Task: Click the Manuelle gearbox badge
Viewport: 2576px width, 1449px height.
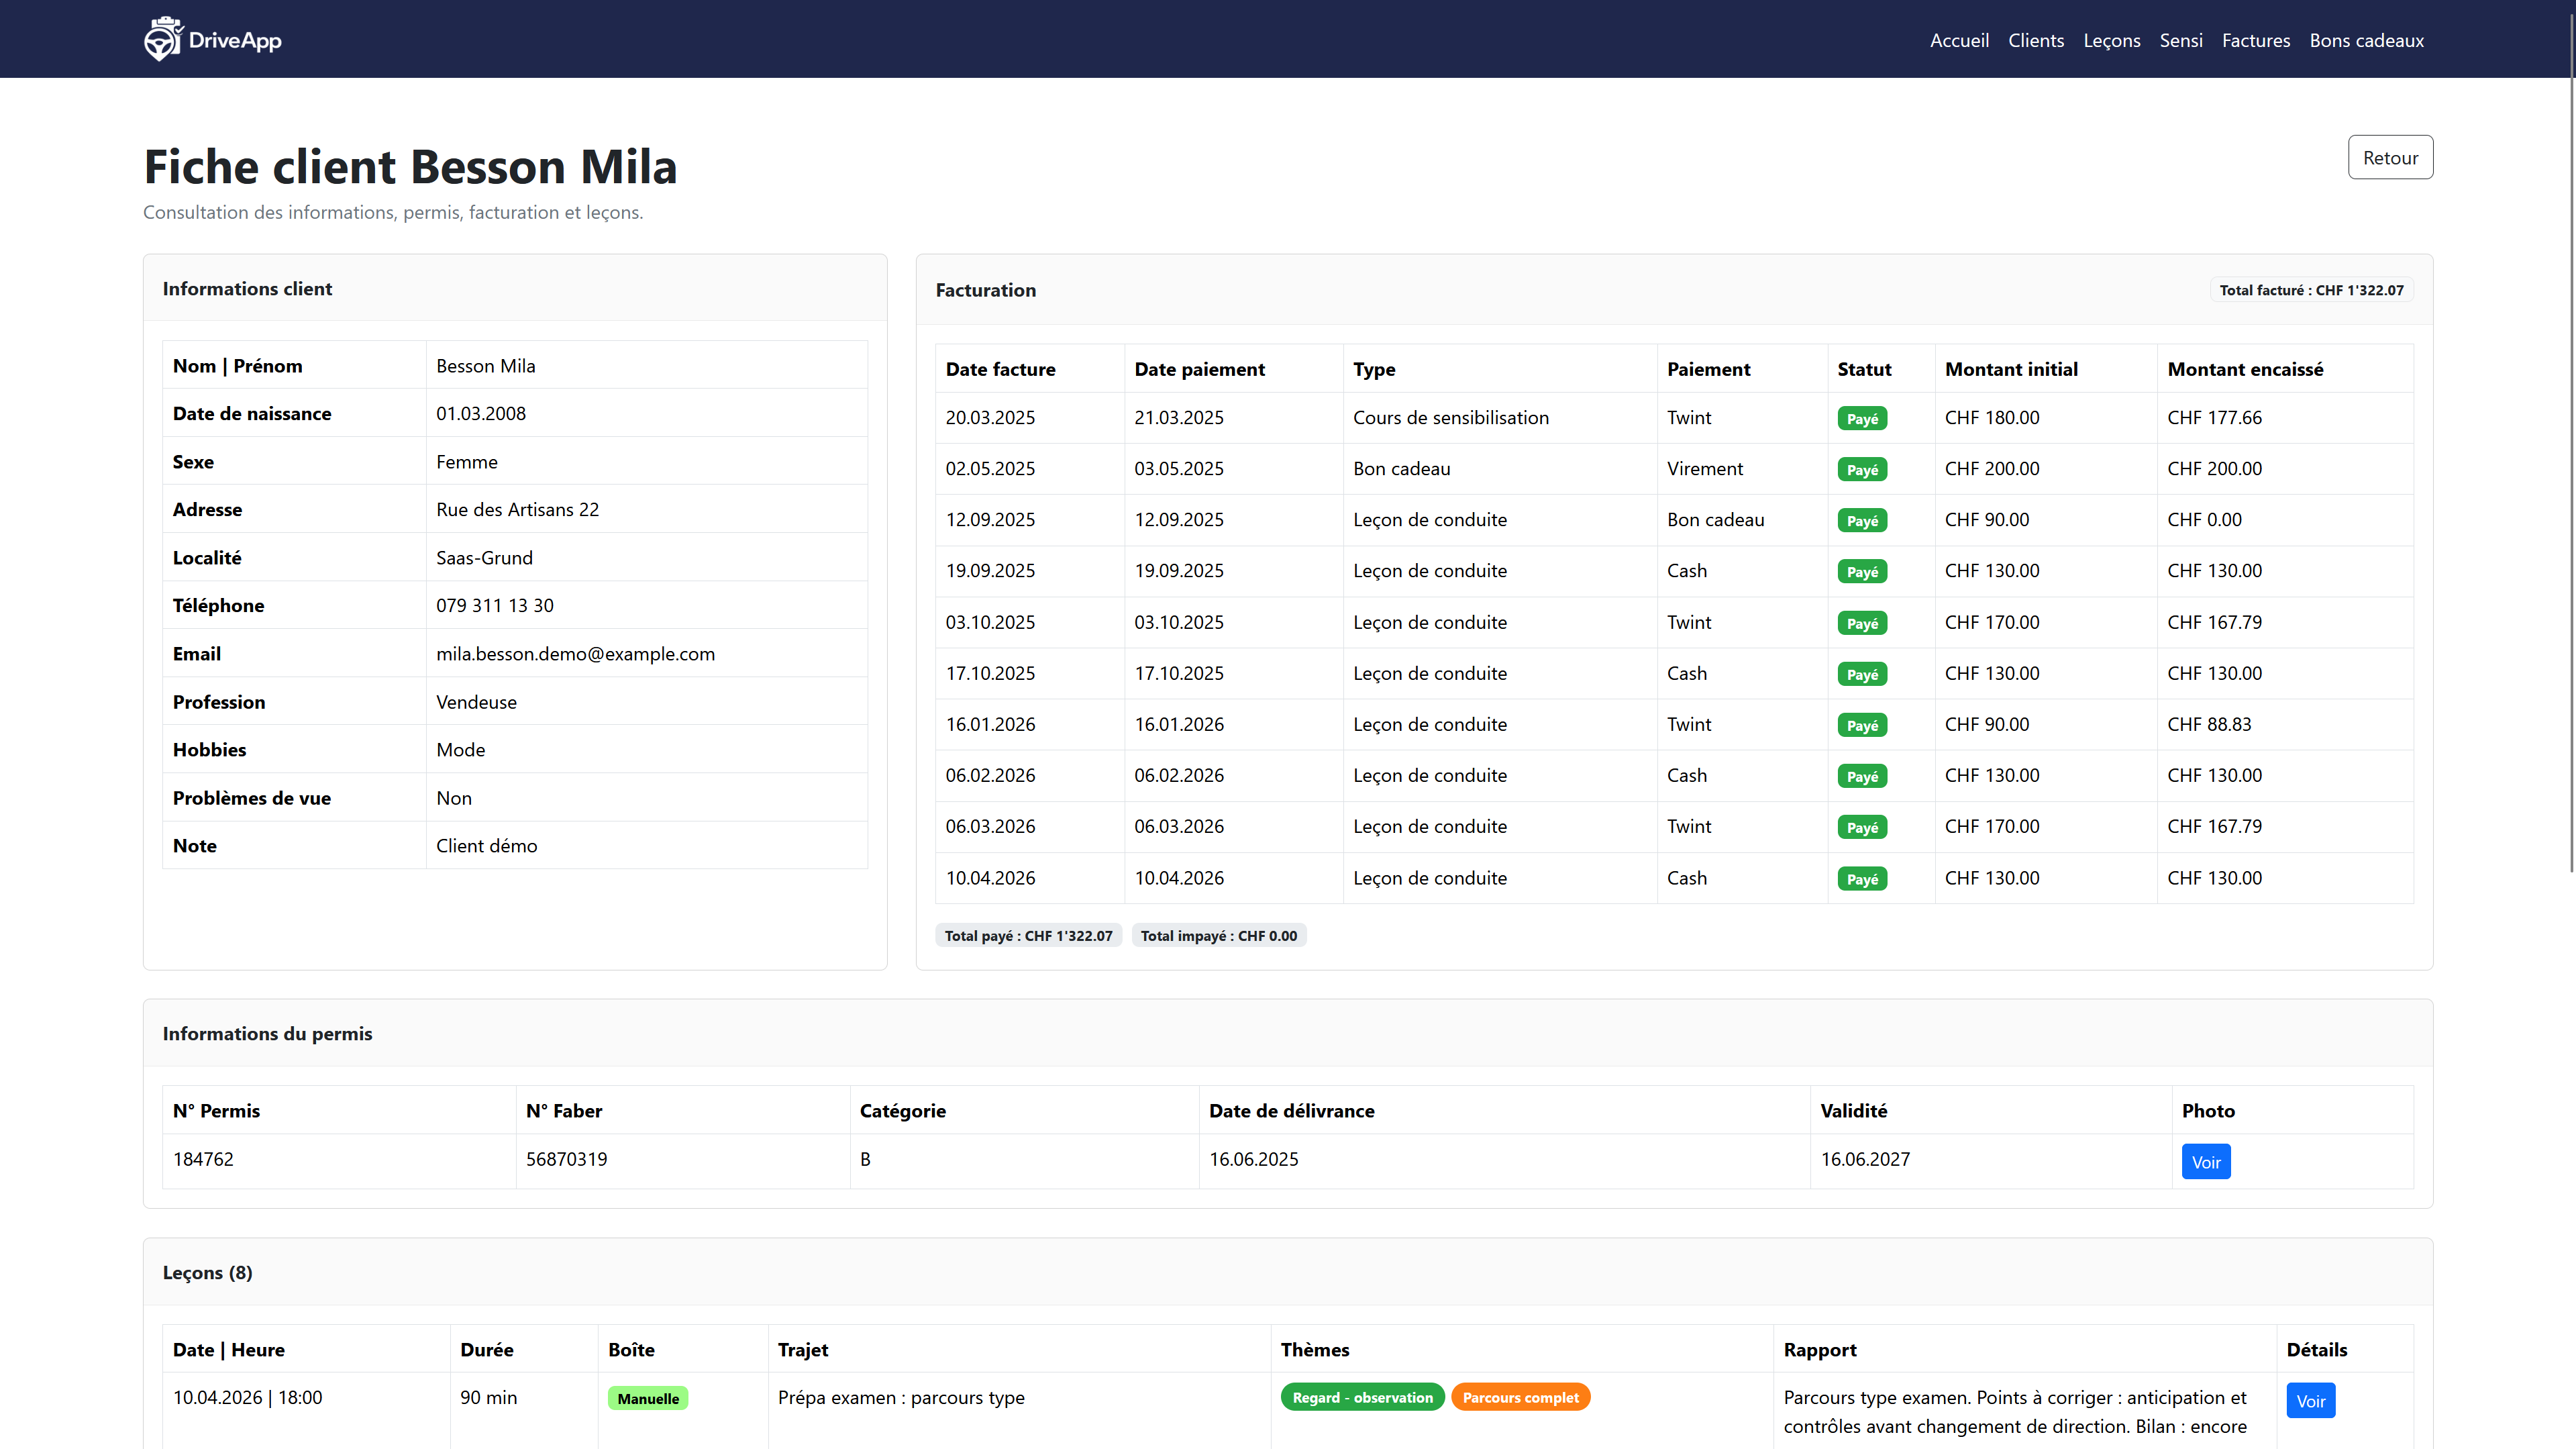Action: 647,1398
